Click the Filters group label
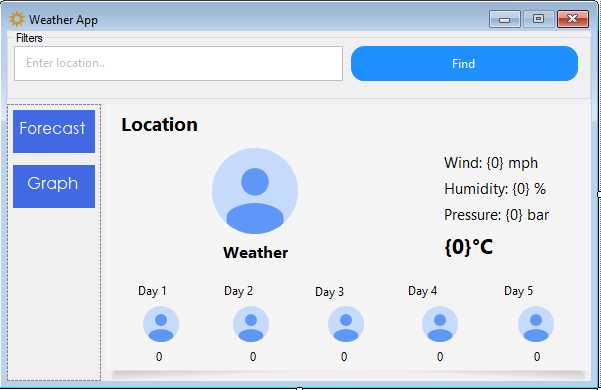This screenshot has width=601, height=390. (x=29, y=38)
